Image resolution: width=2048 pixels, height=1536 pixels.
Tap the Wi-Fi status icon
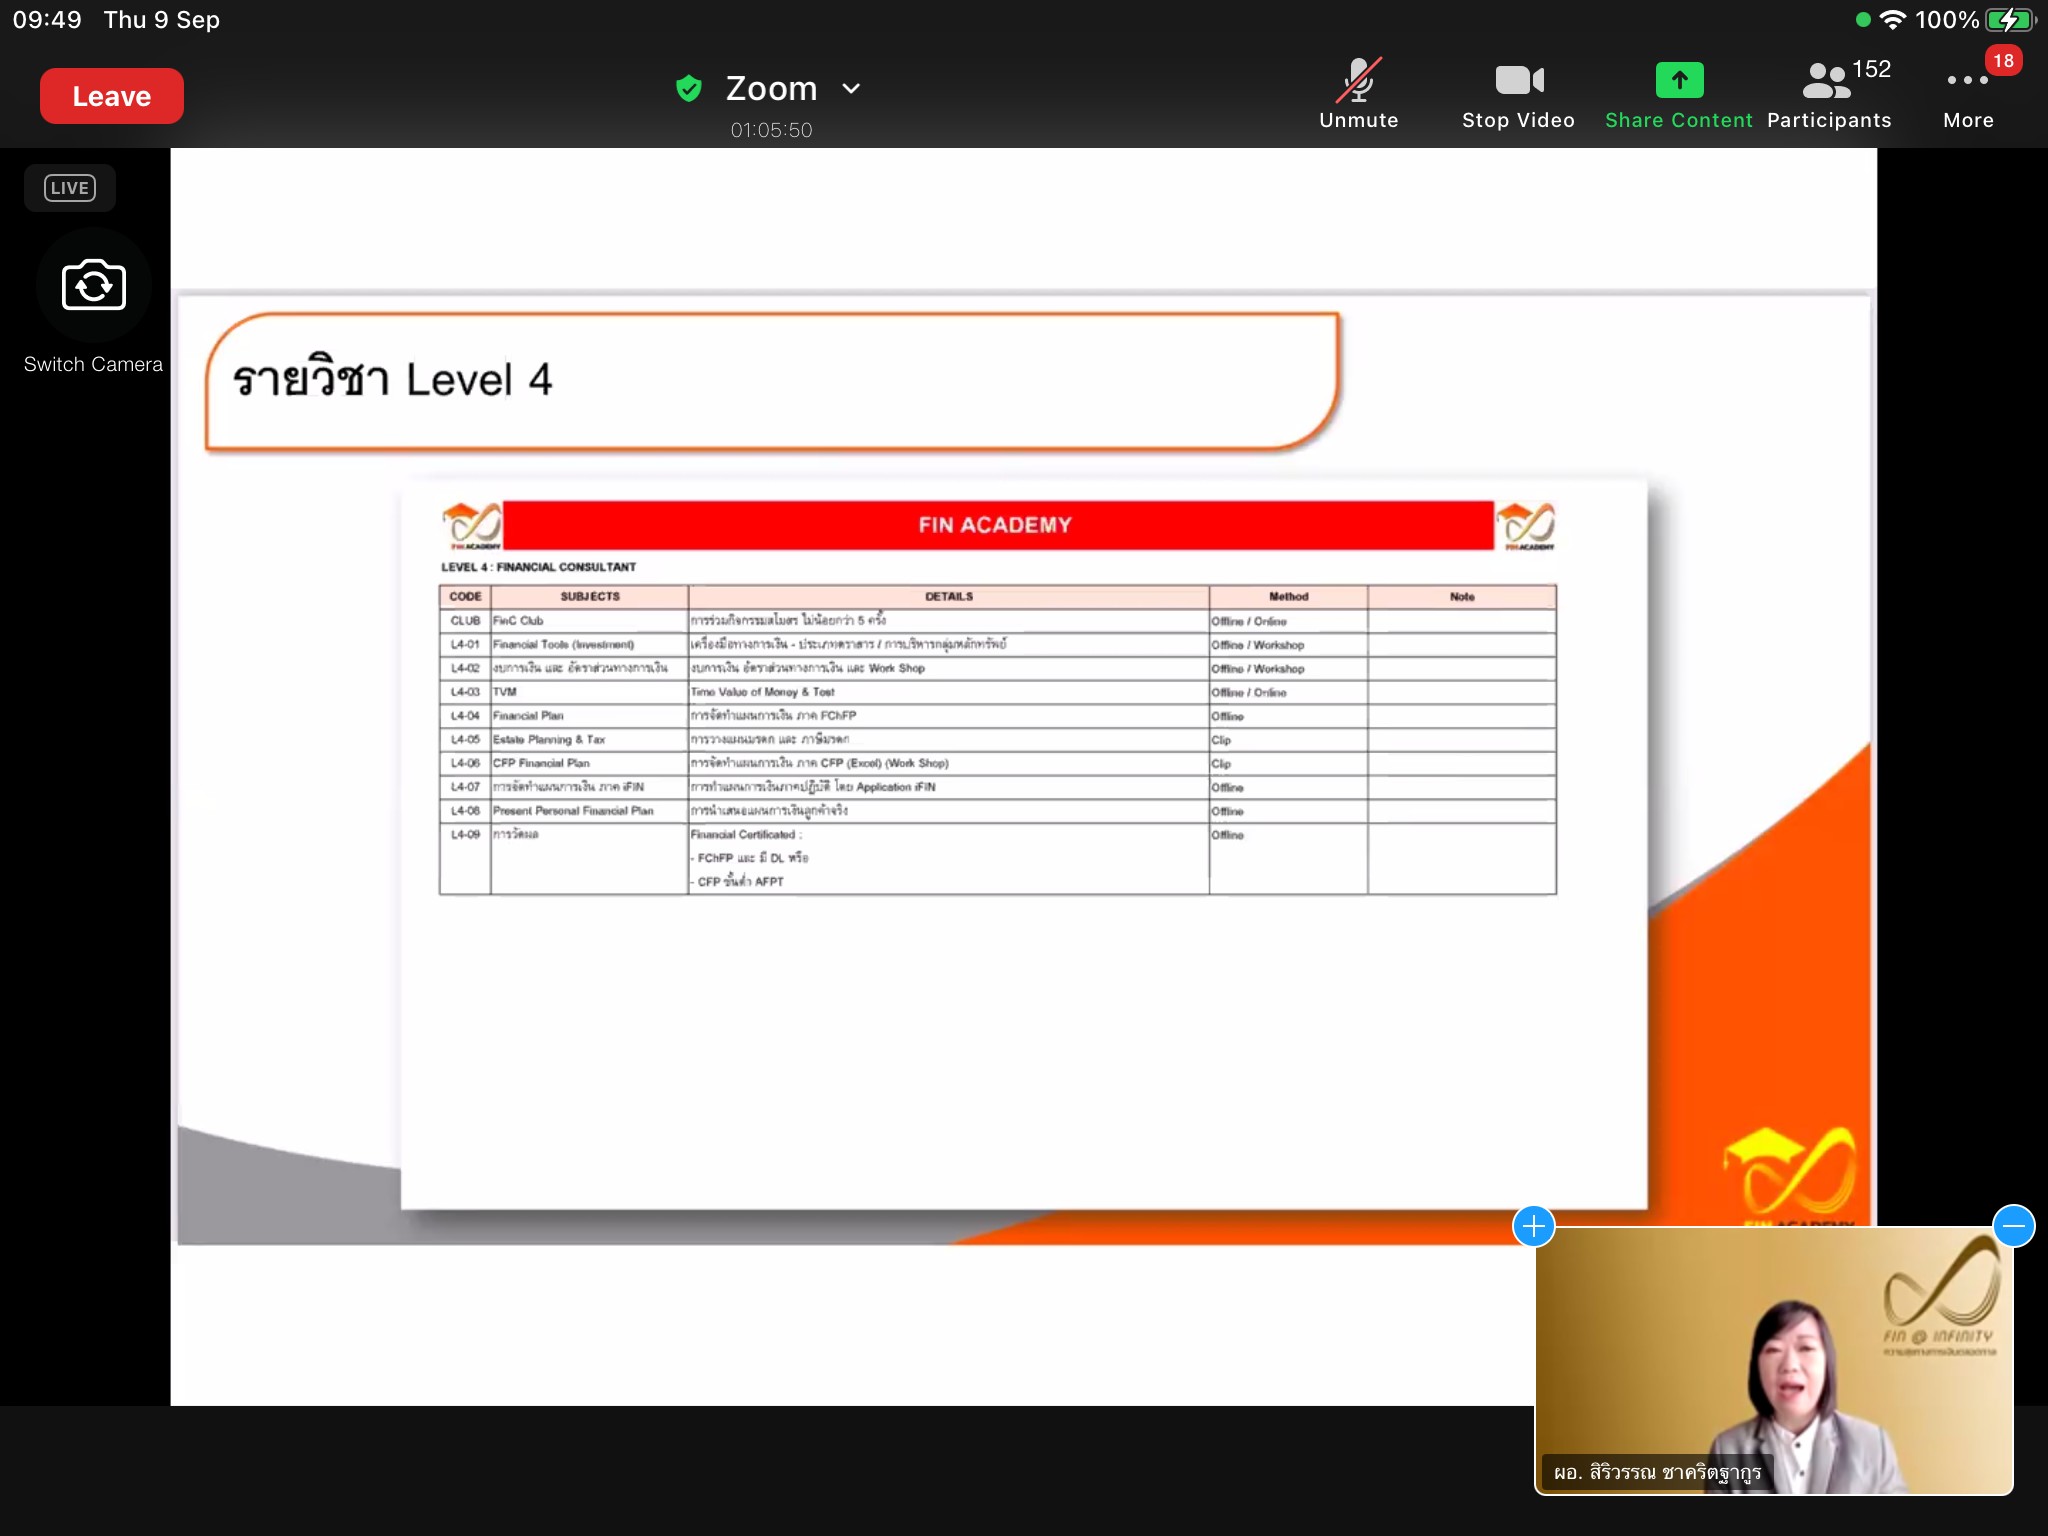1892,20
